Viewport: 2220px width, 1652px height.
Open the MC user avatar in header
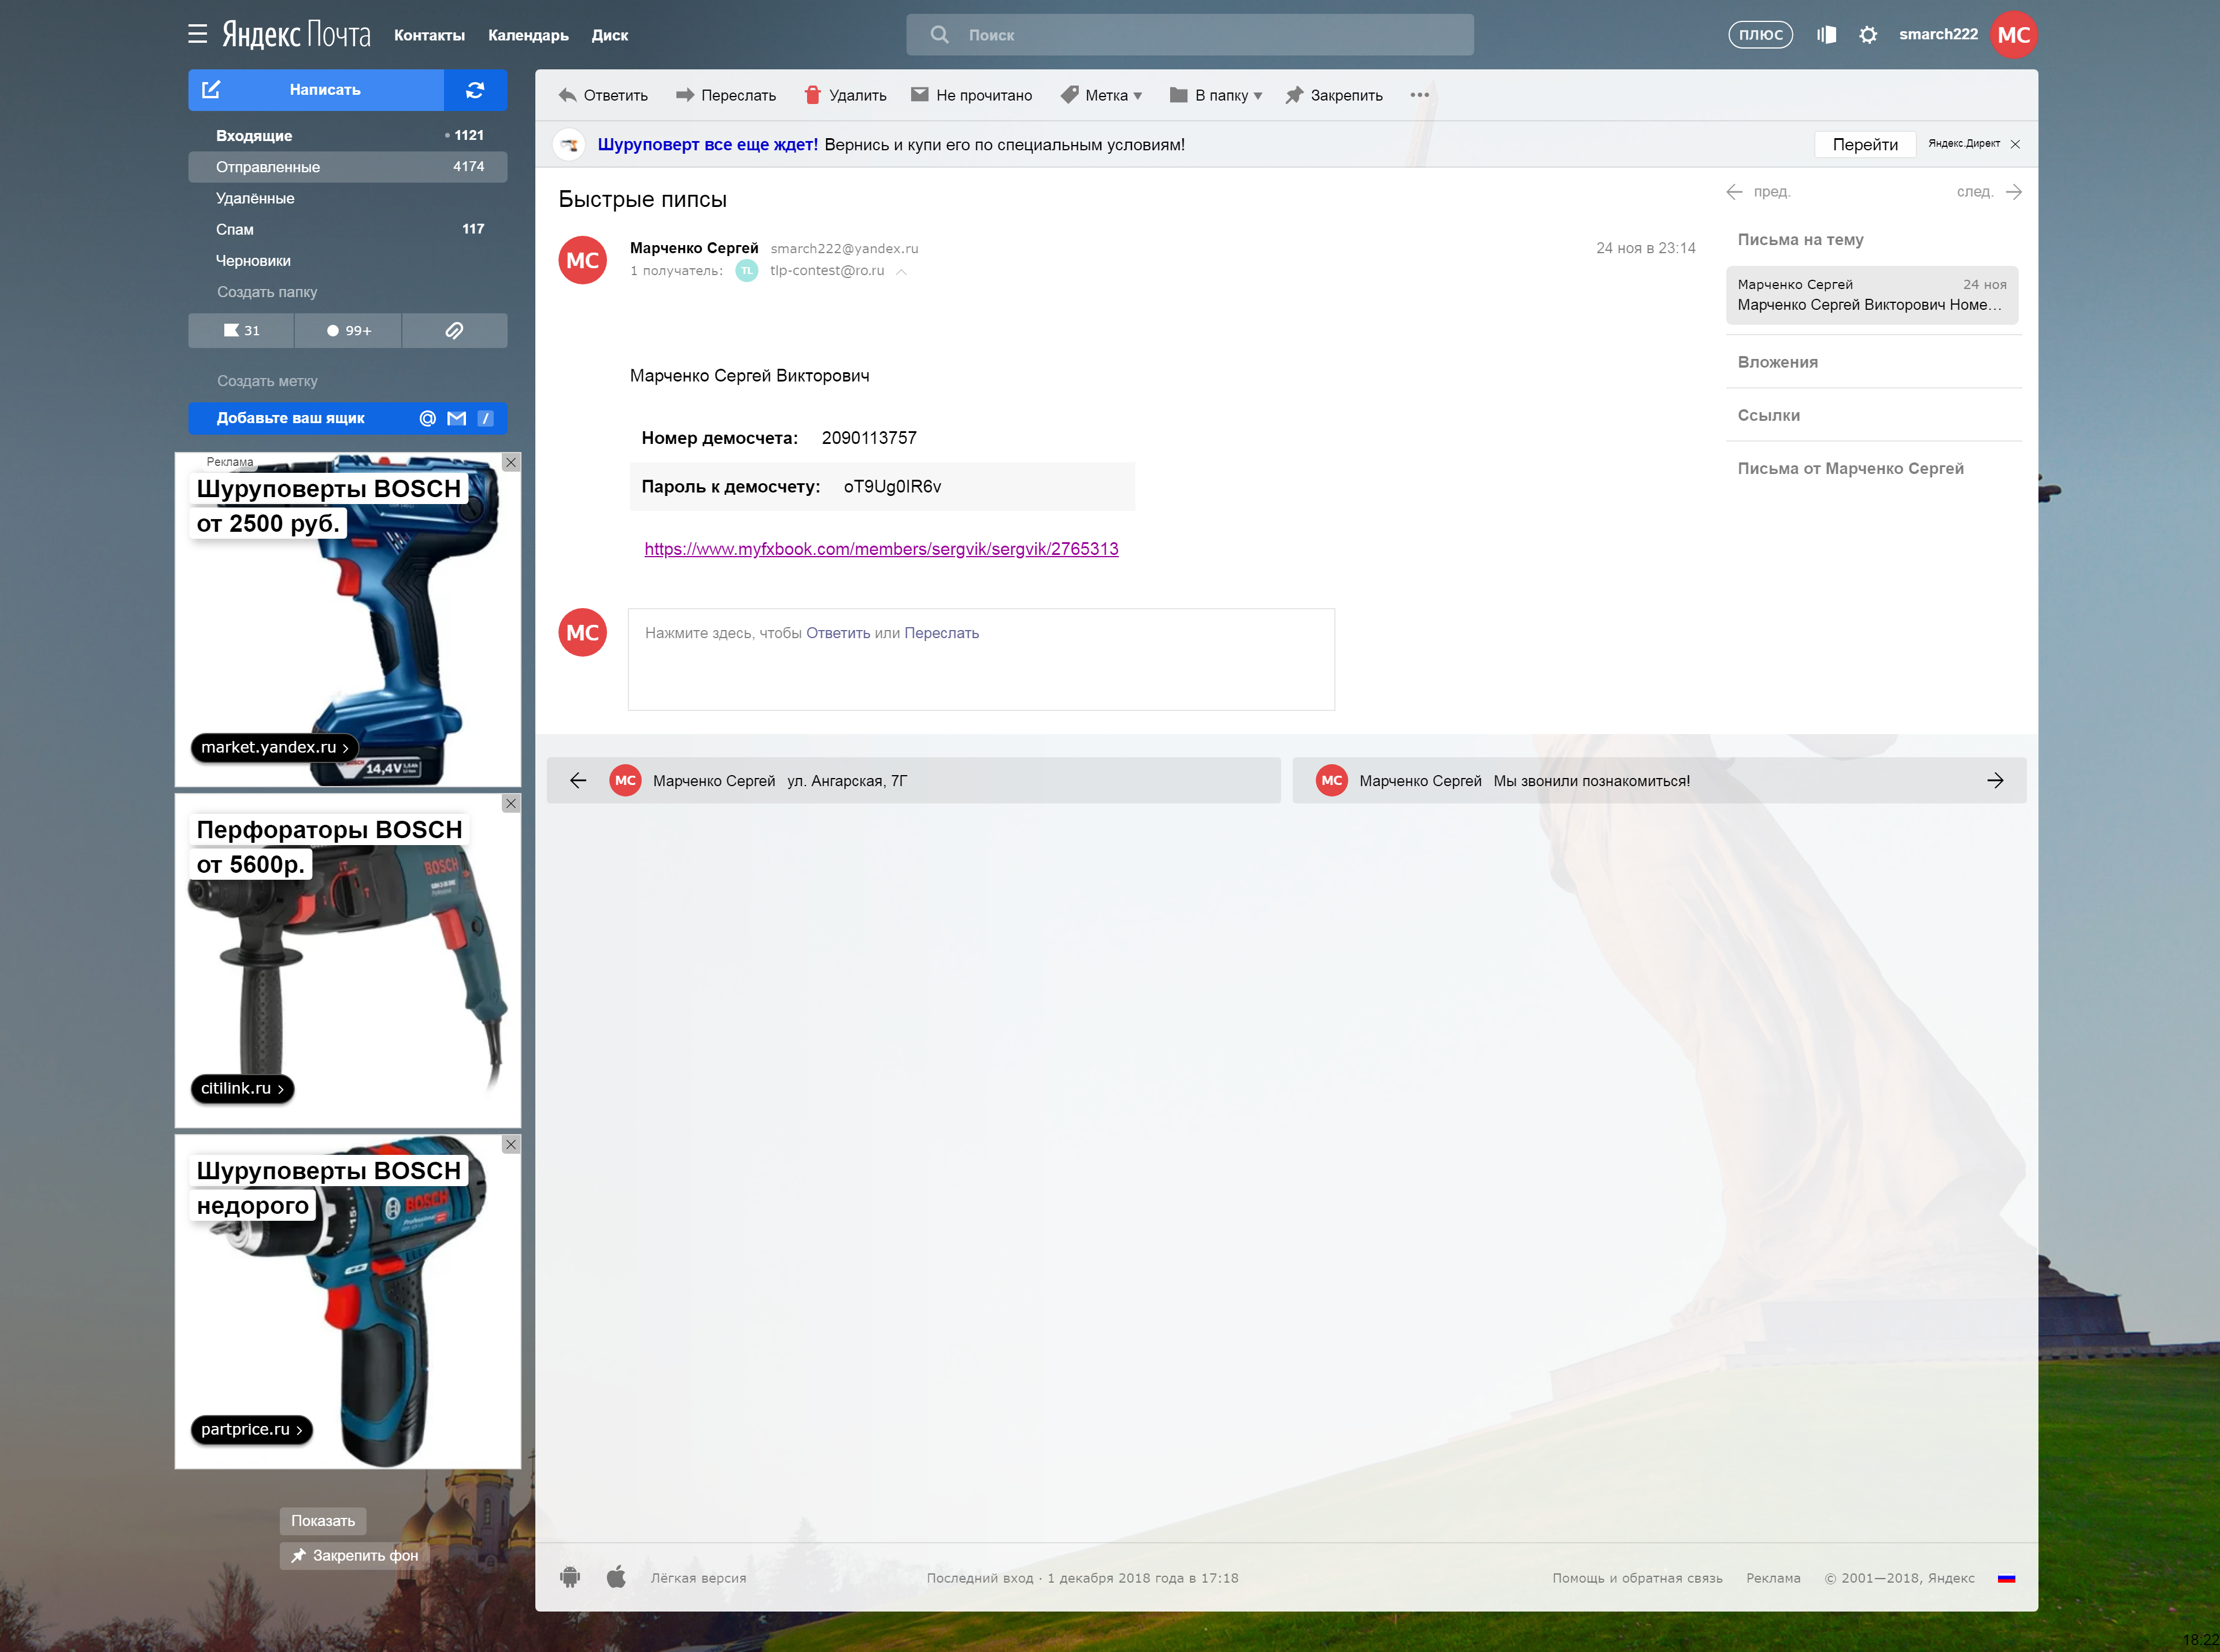point(2013,35)
